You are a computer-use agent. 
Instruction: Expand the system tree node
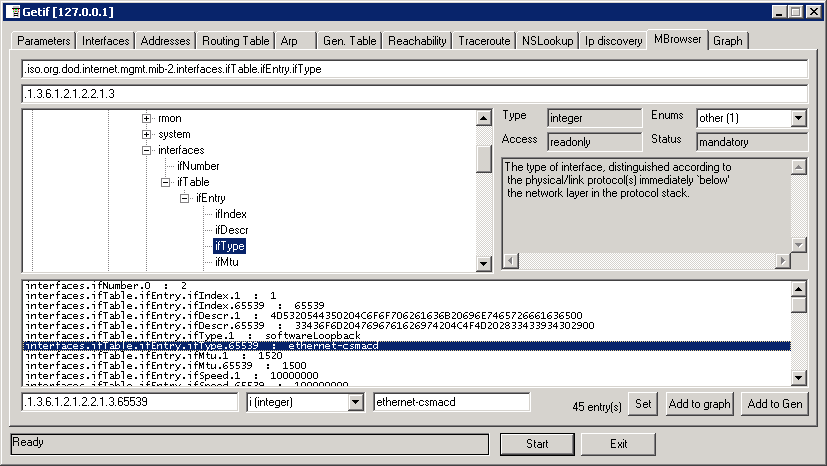click(x=146, y=134)
